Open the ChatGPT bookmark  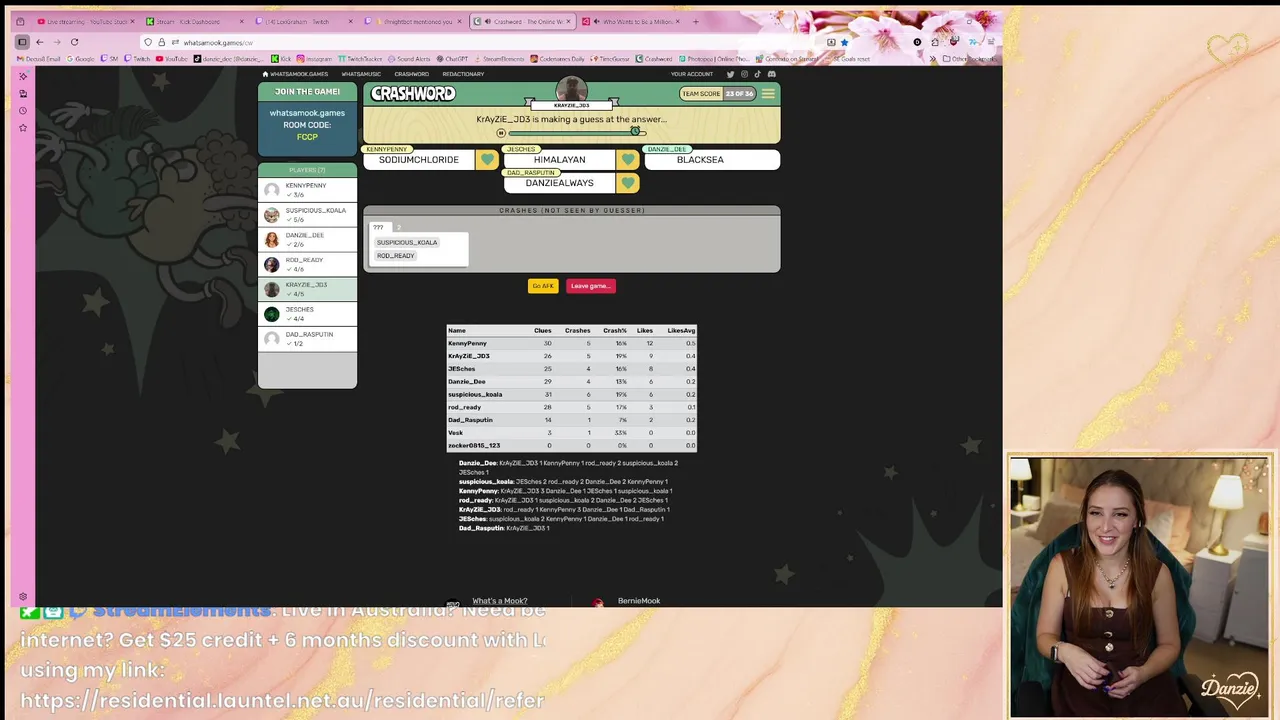[452, 59]
